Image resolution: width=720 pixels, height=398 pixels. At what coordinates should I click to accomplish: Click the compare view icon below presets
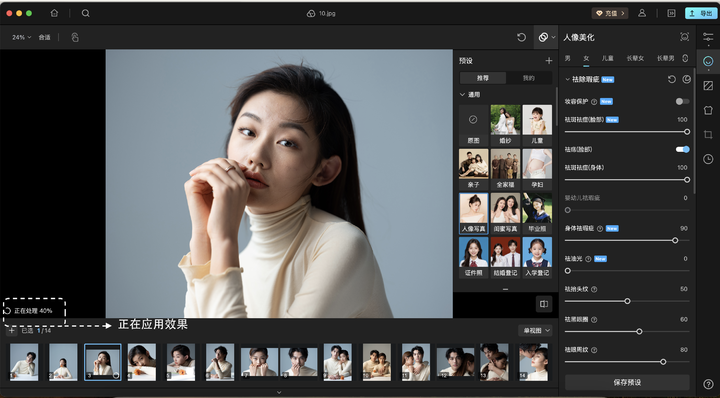click(x=544, y=304)
